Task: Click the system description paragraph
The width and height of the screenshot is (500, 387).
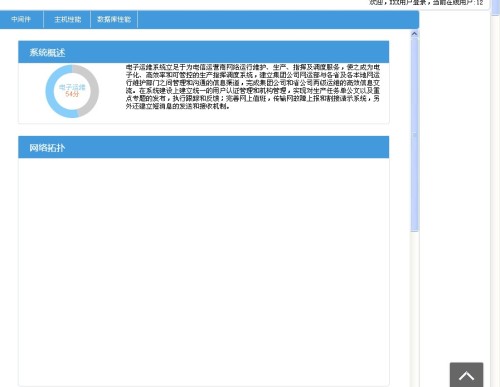Action: point(253,87)
